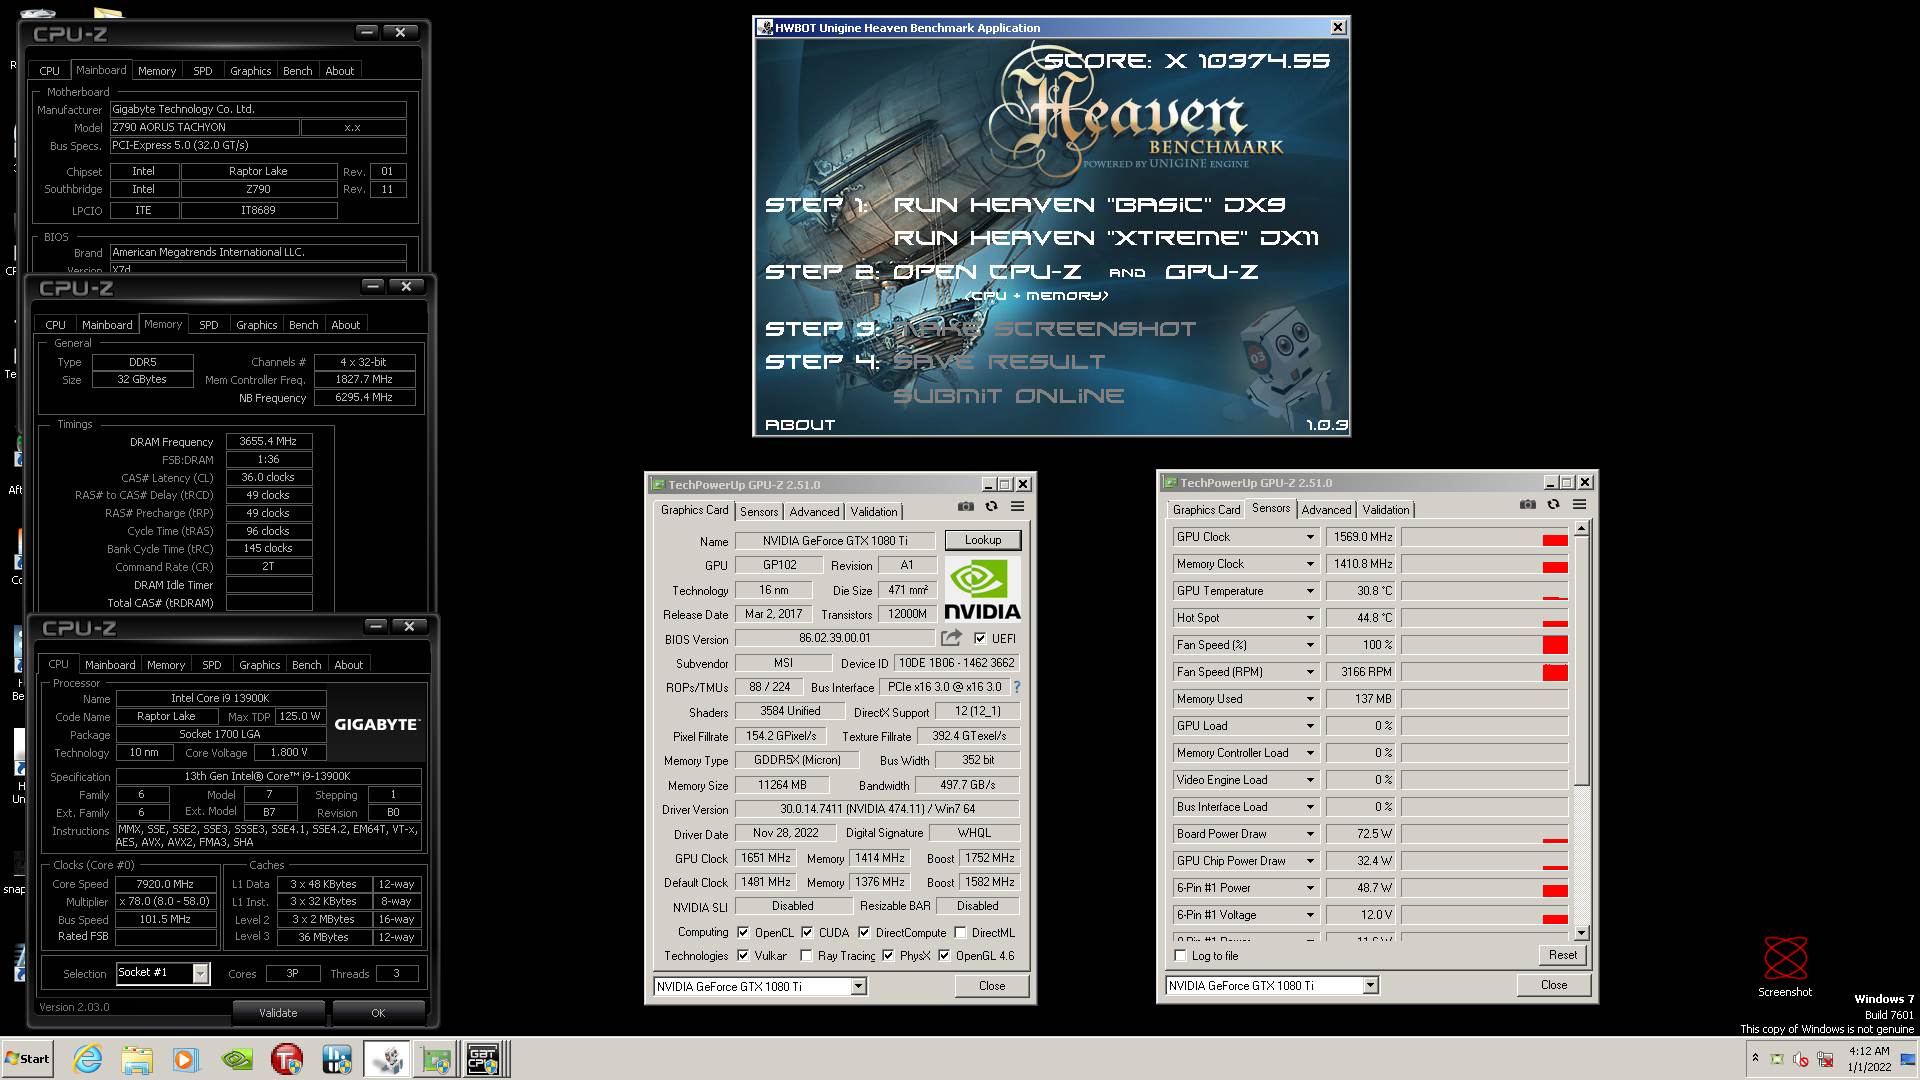
Task: Open Graphics tab in top CPU-Z window
Action: [250, 71]
